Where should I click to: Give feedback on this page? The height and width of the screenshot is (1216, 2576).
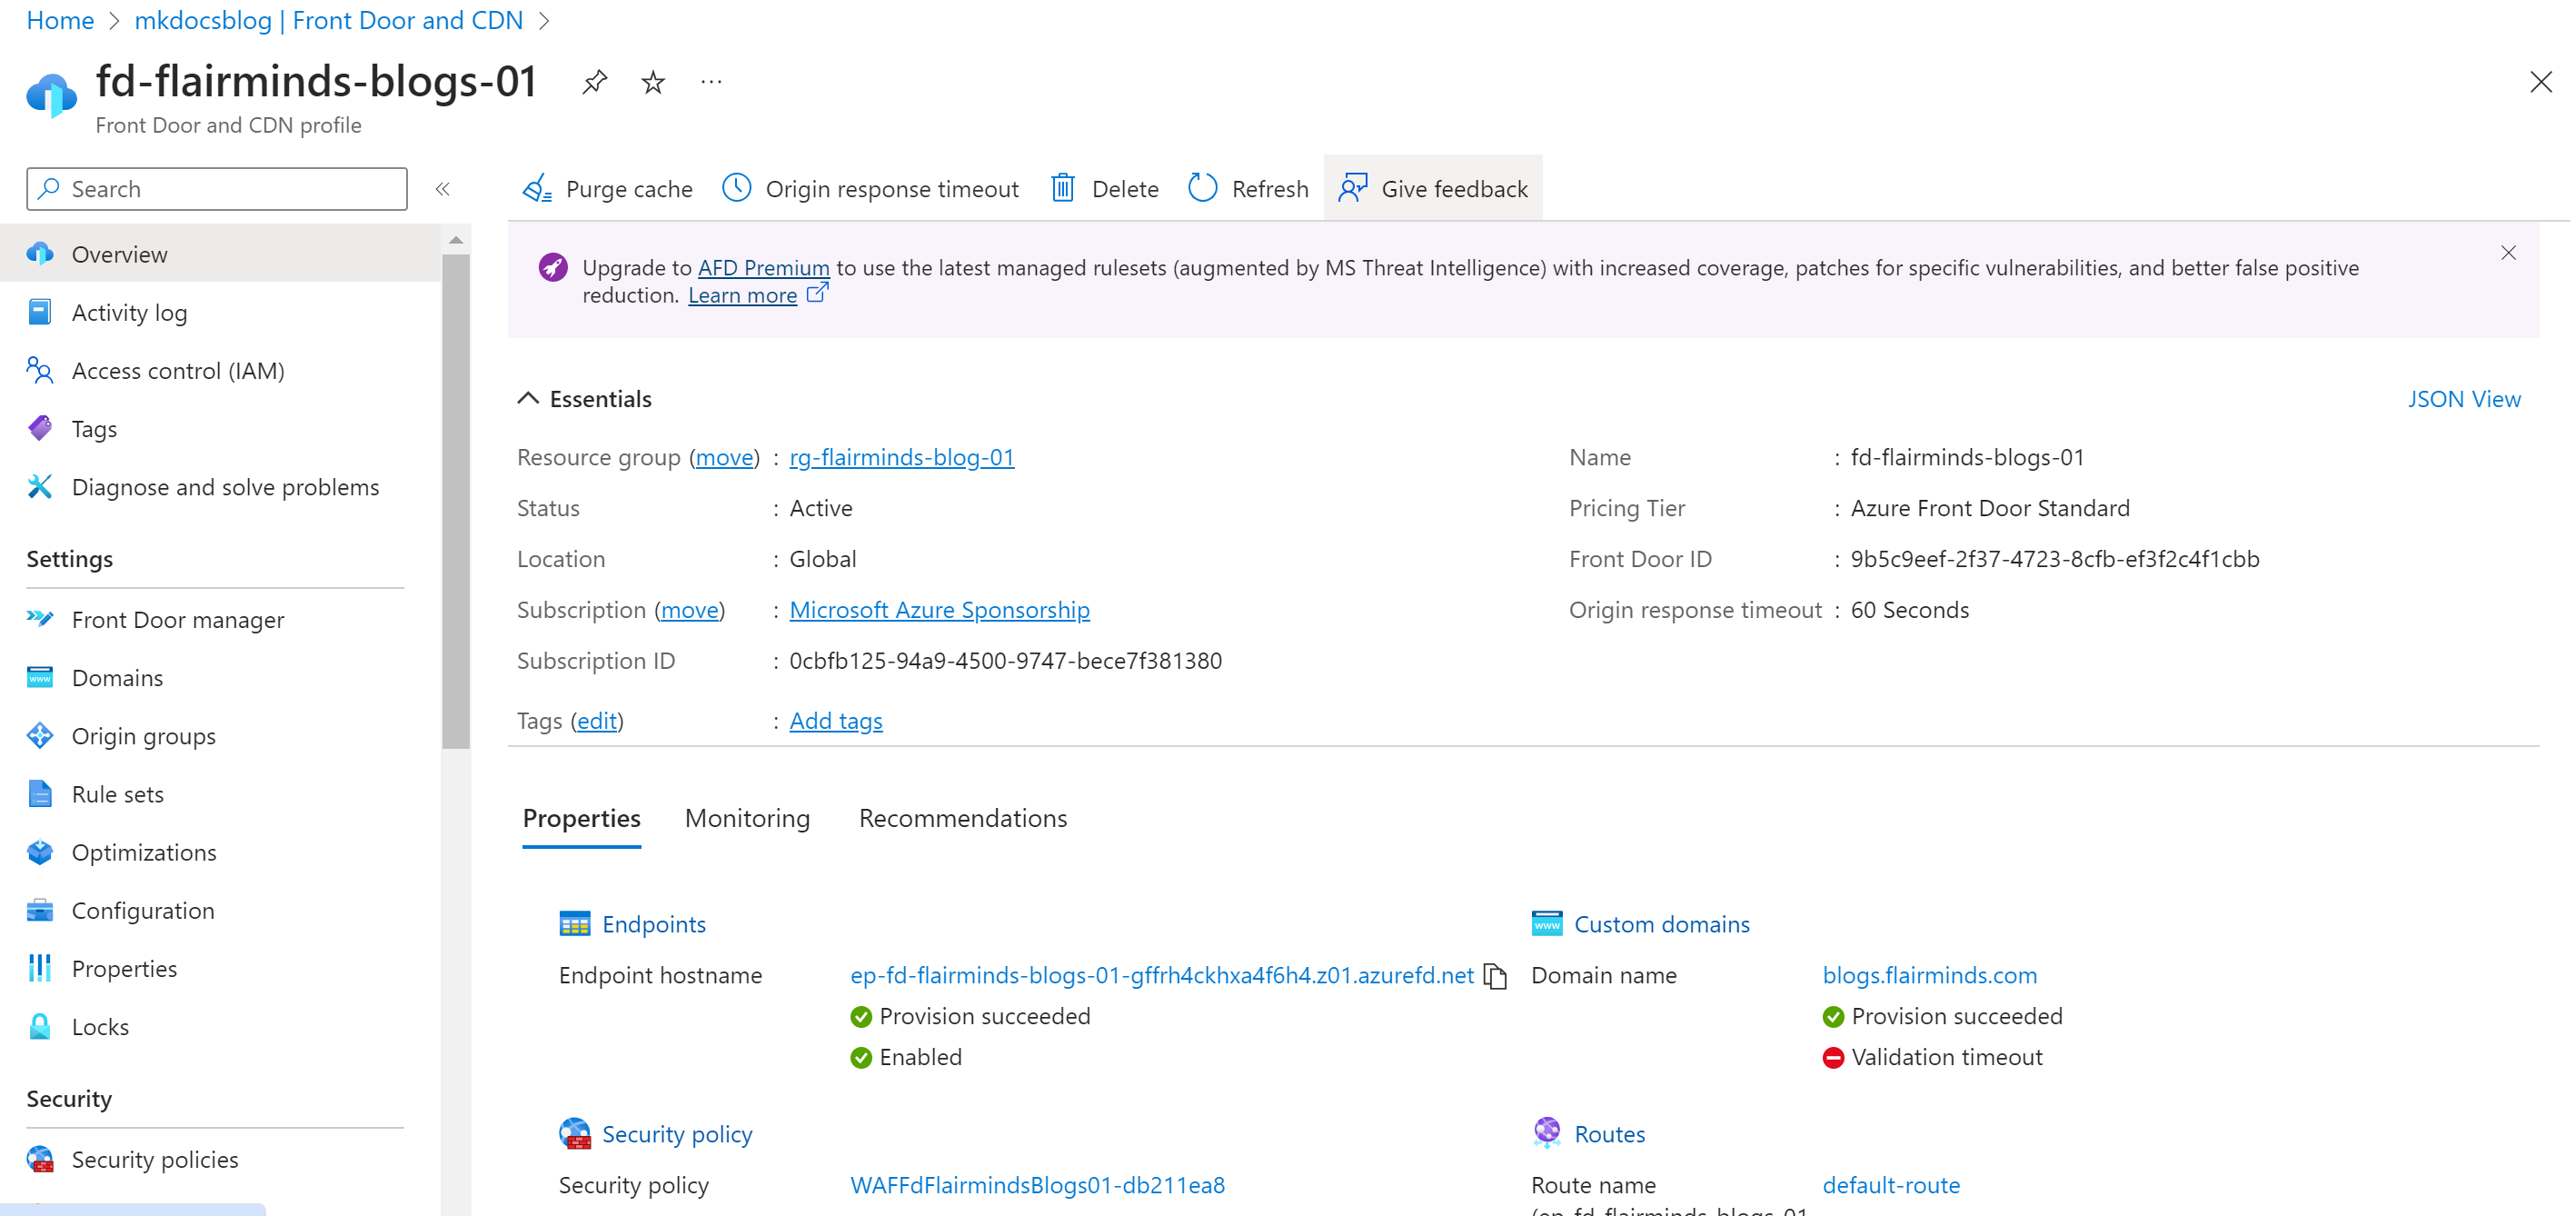(x=1433, y=189)
